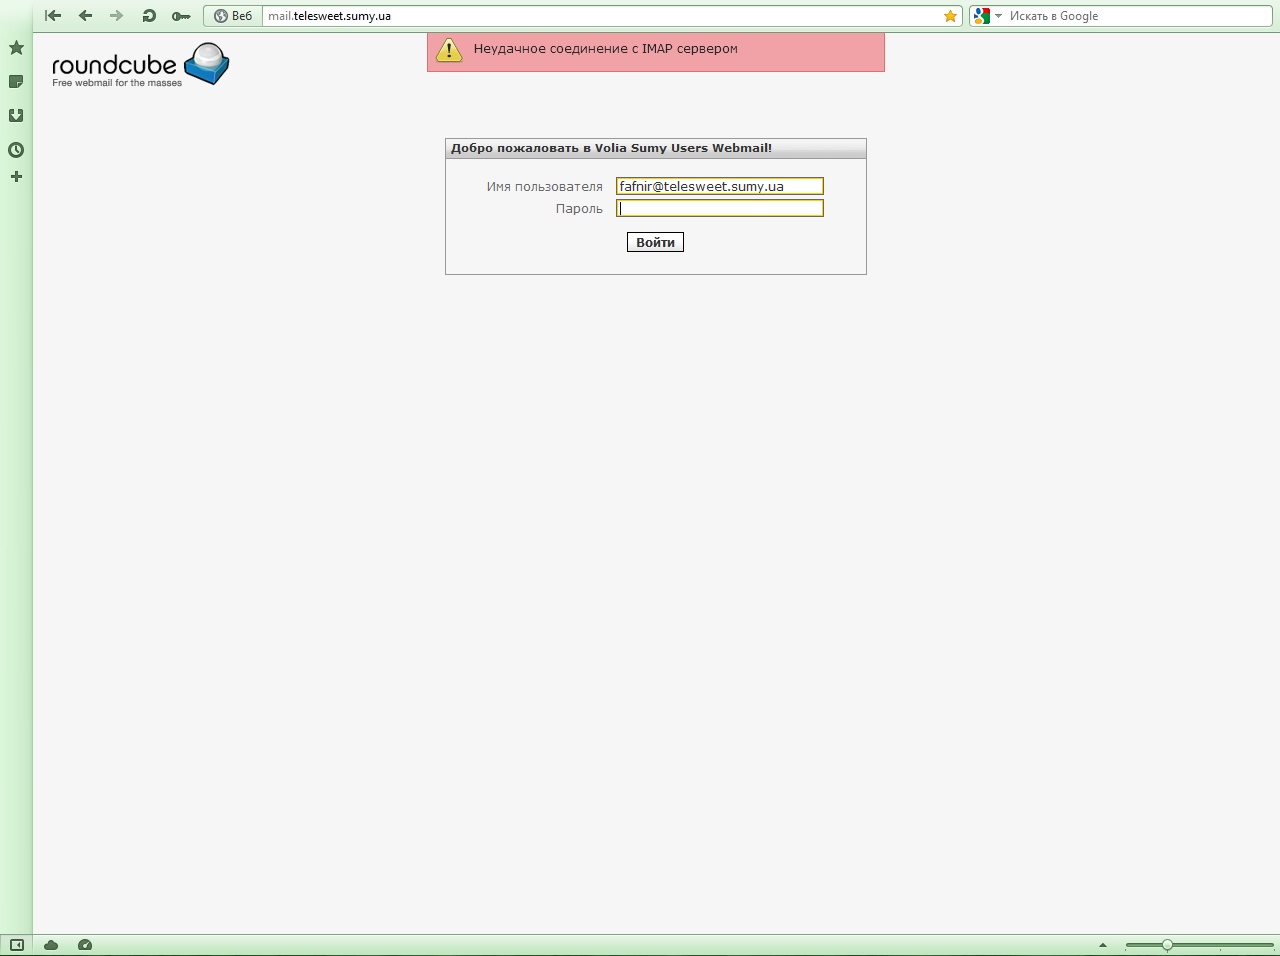Click the roundcube logo
The height and width of the screenshot is (956, 1280).
140,65
